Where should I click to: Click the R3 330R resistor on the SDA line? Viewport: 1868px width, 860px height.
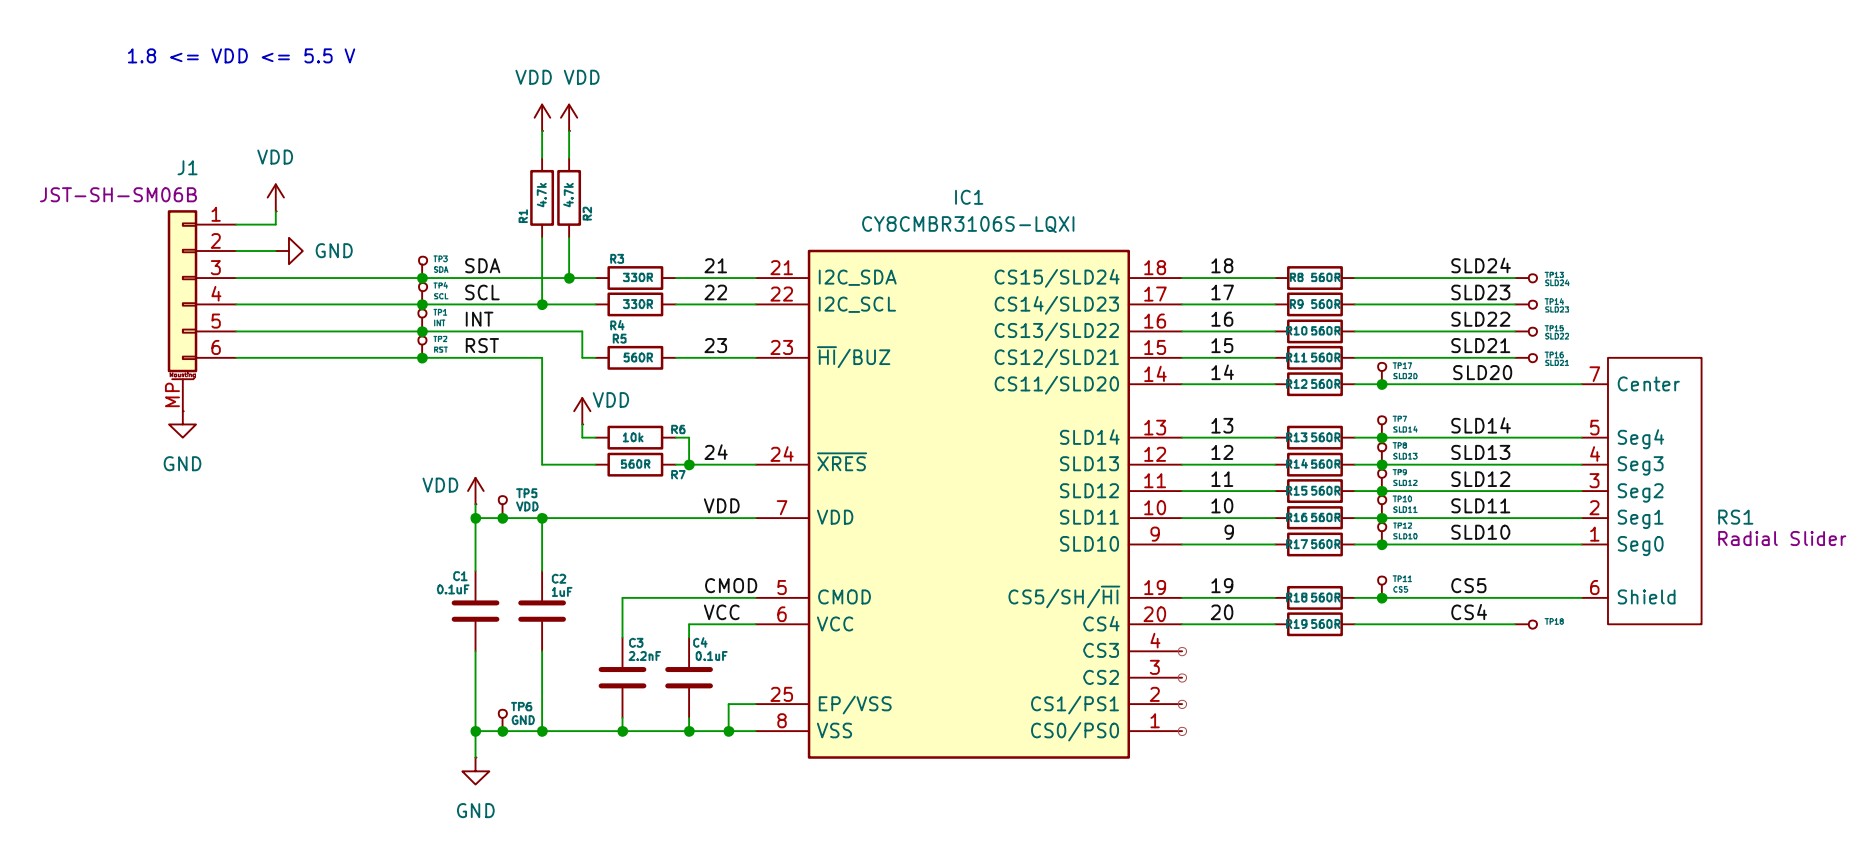pyautogui.click(x=635, y=278)
